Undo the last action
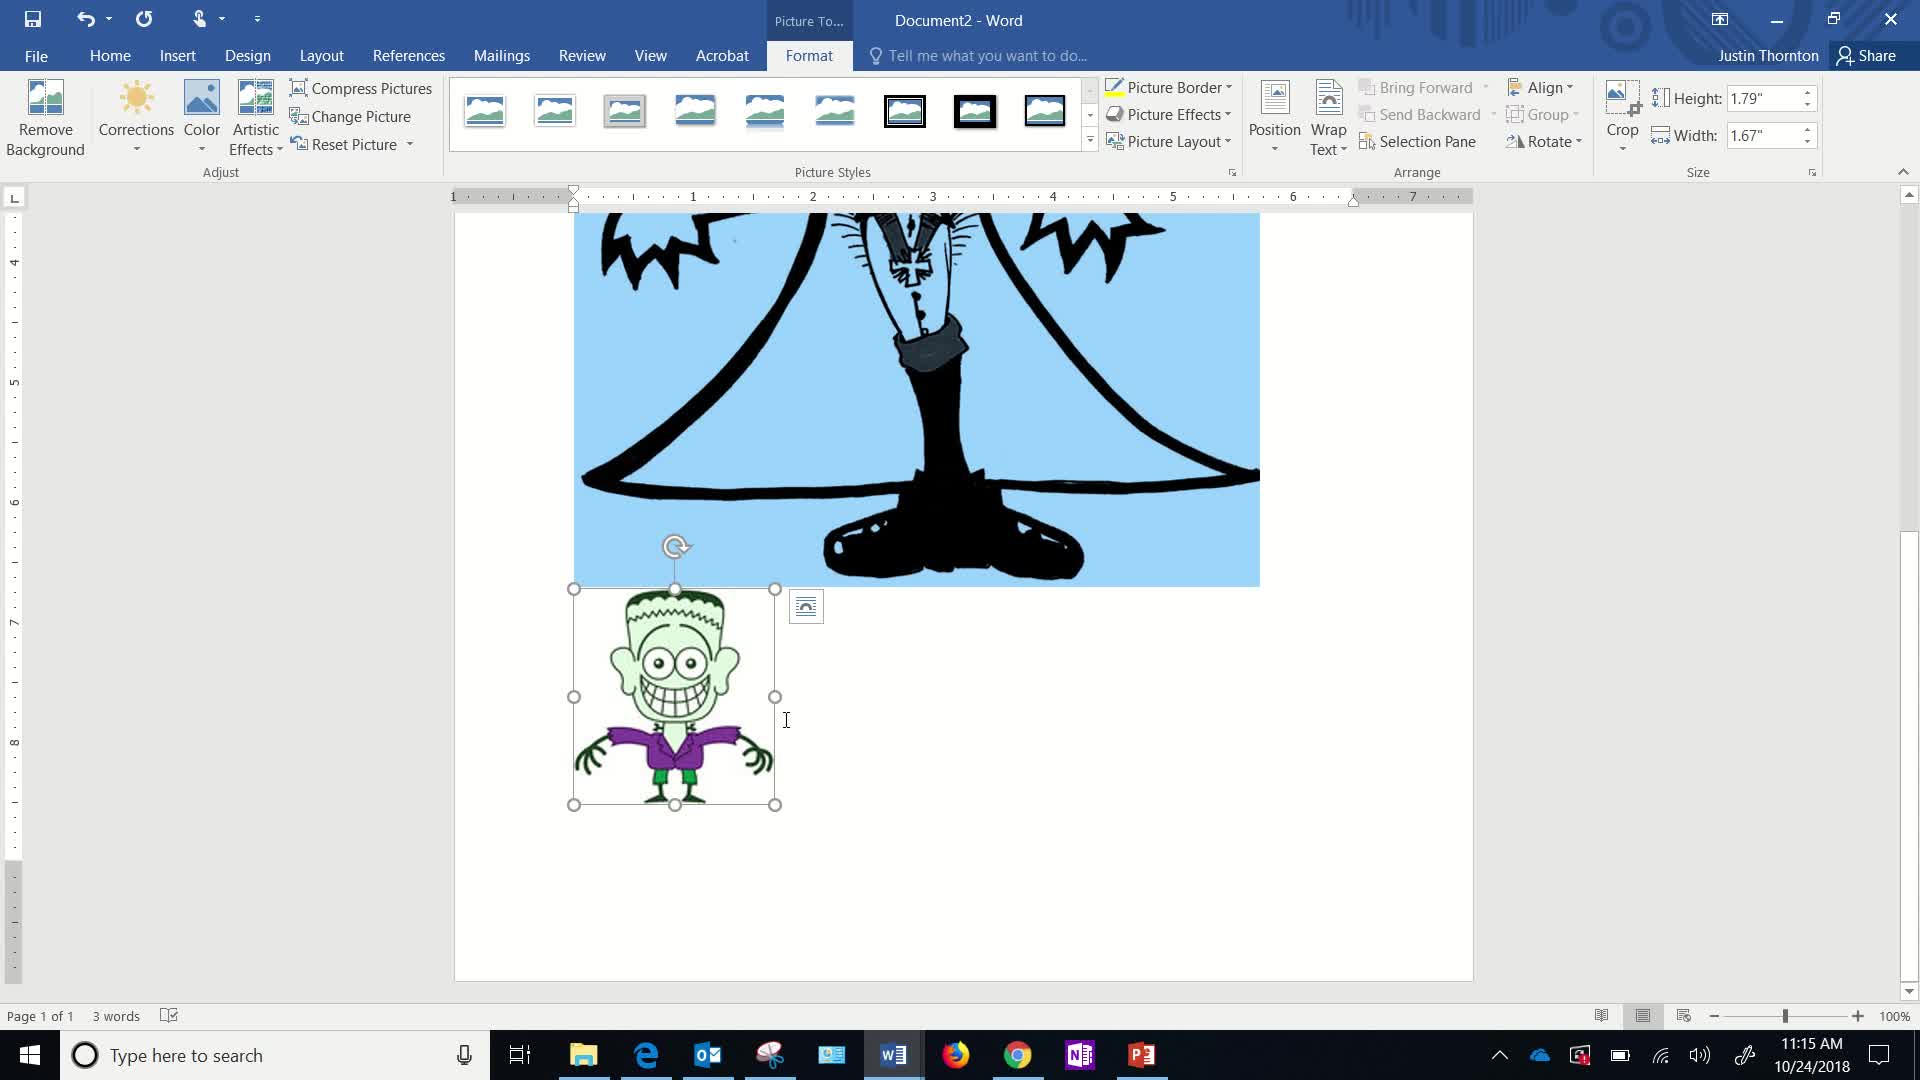 86,19
